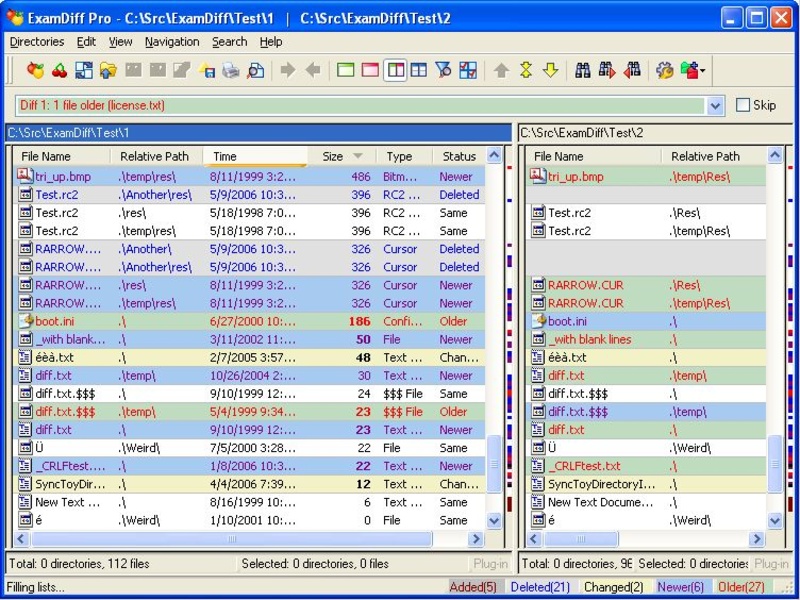Open the Directories menu
This screenshot has width=800, height=600.
pos(37,42)
